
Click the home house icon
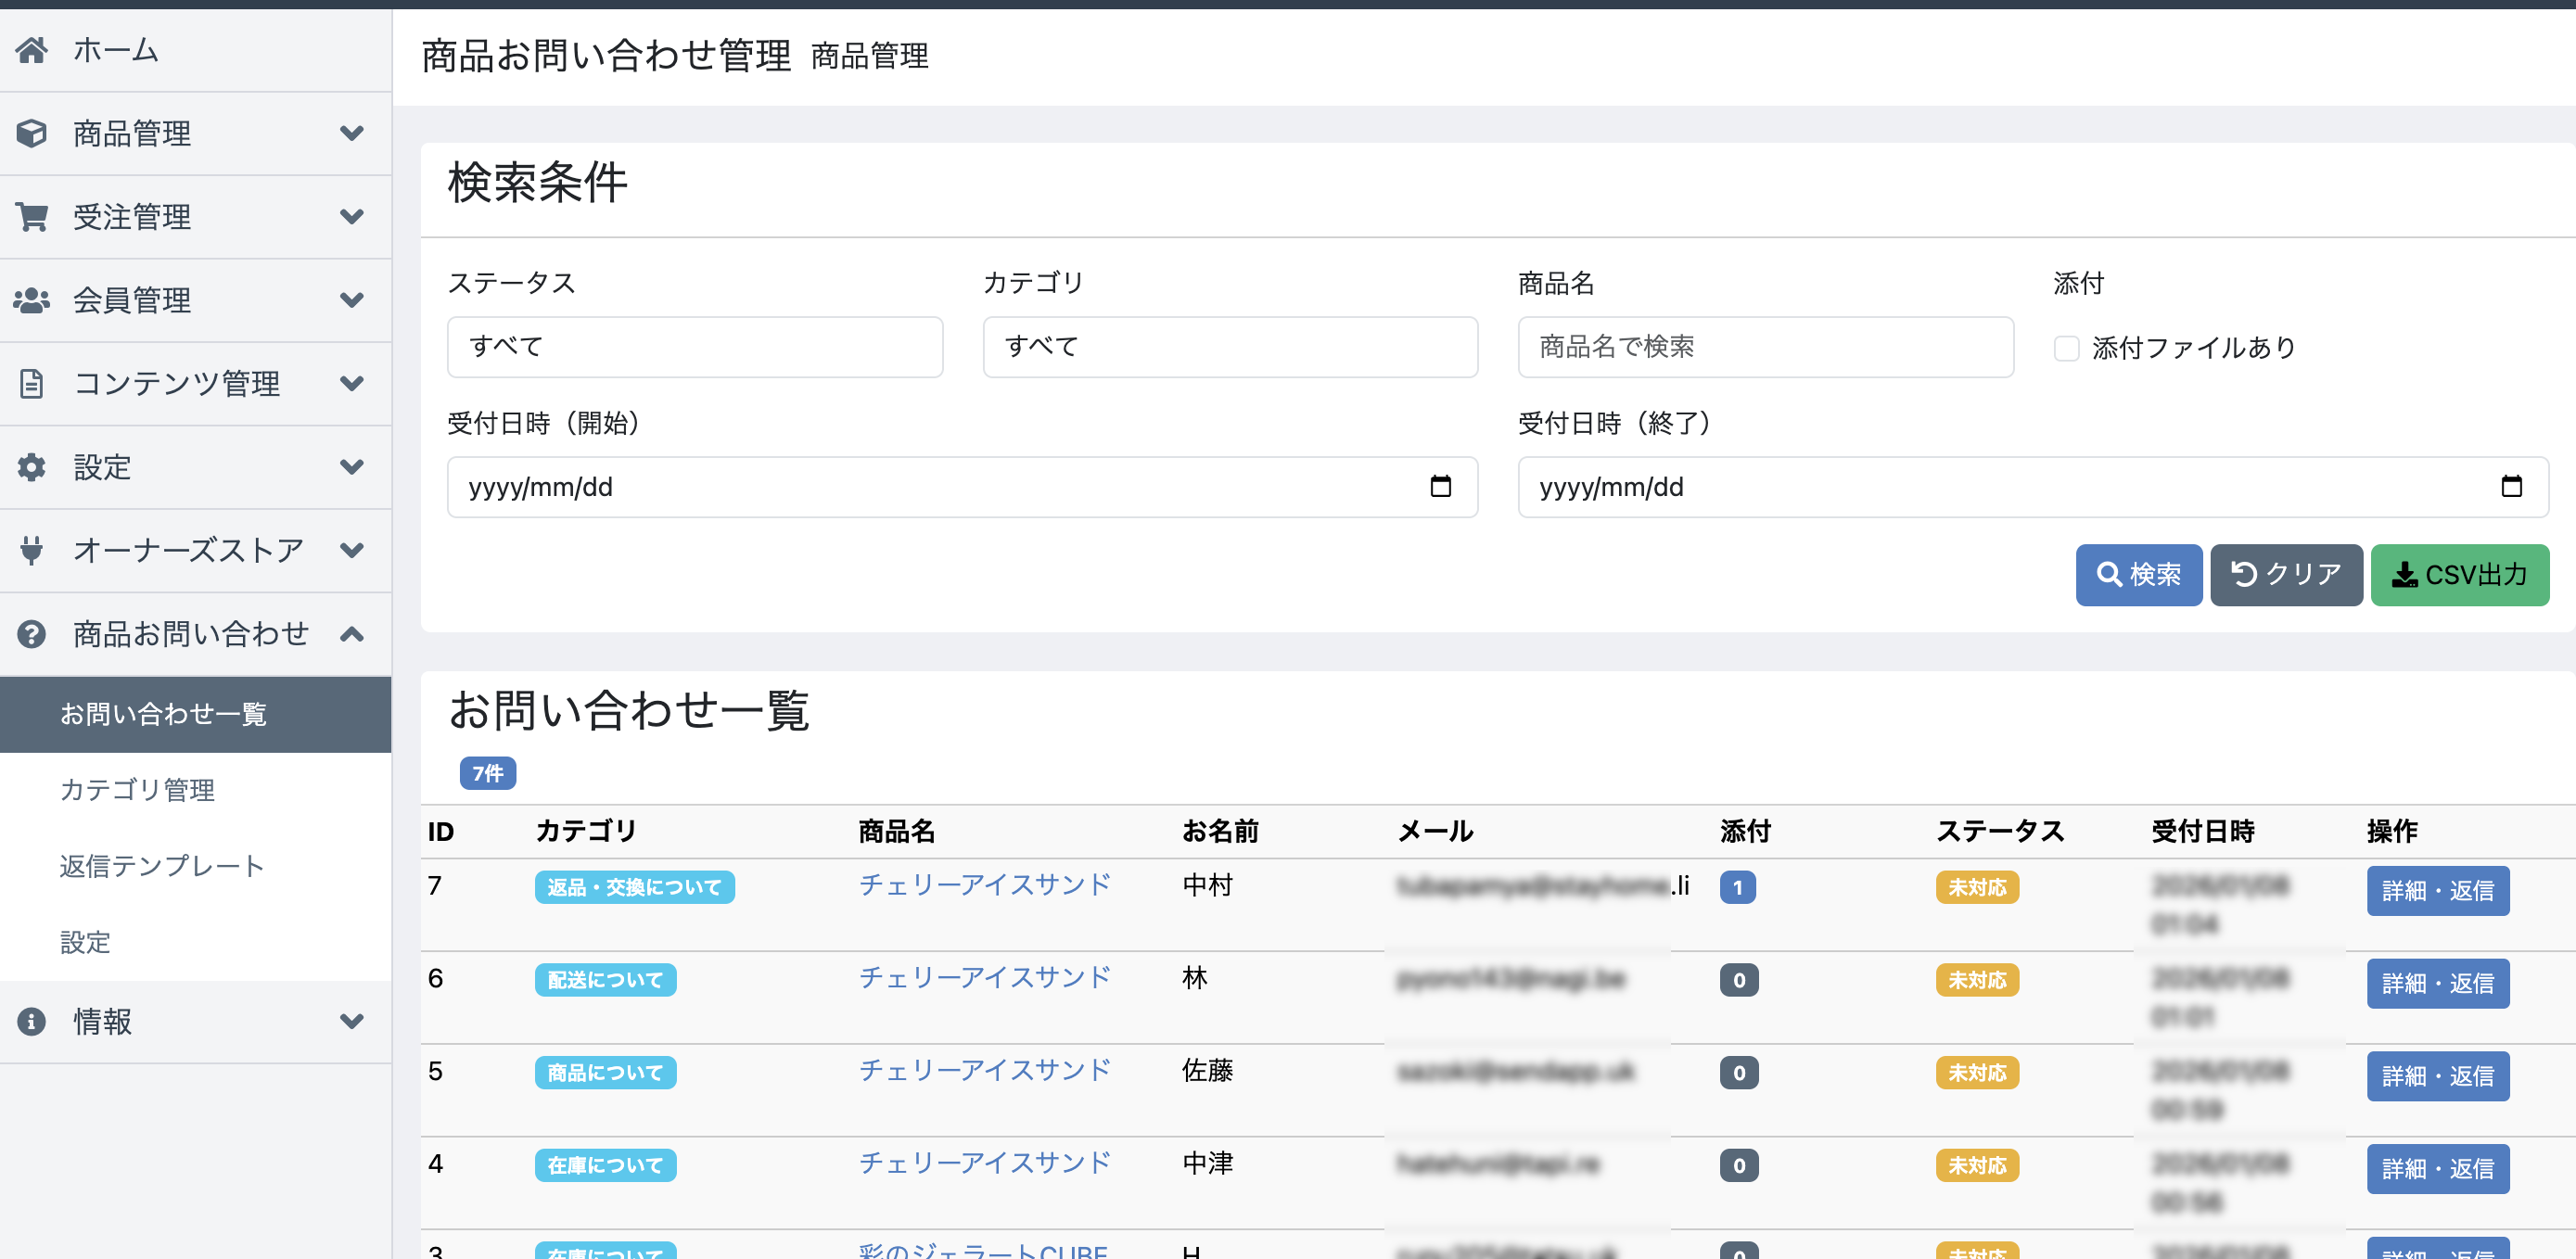(x=31, y=49)
